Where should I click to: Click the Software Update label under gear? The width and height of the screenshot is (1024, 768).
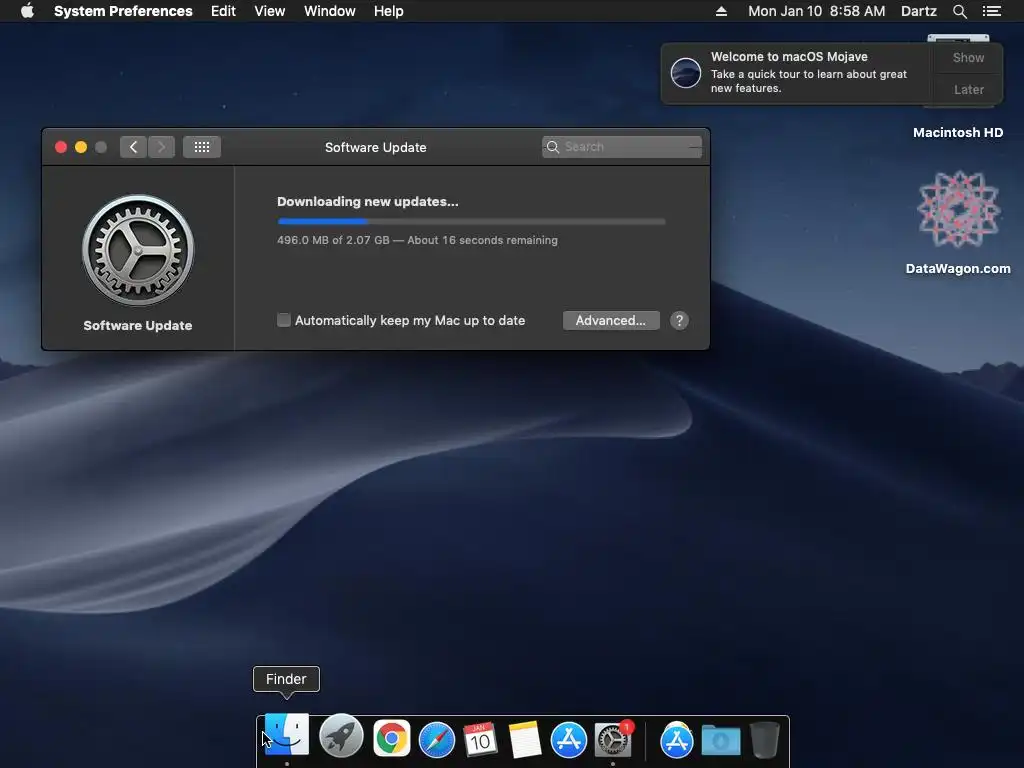click(138, 325)
